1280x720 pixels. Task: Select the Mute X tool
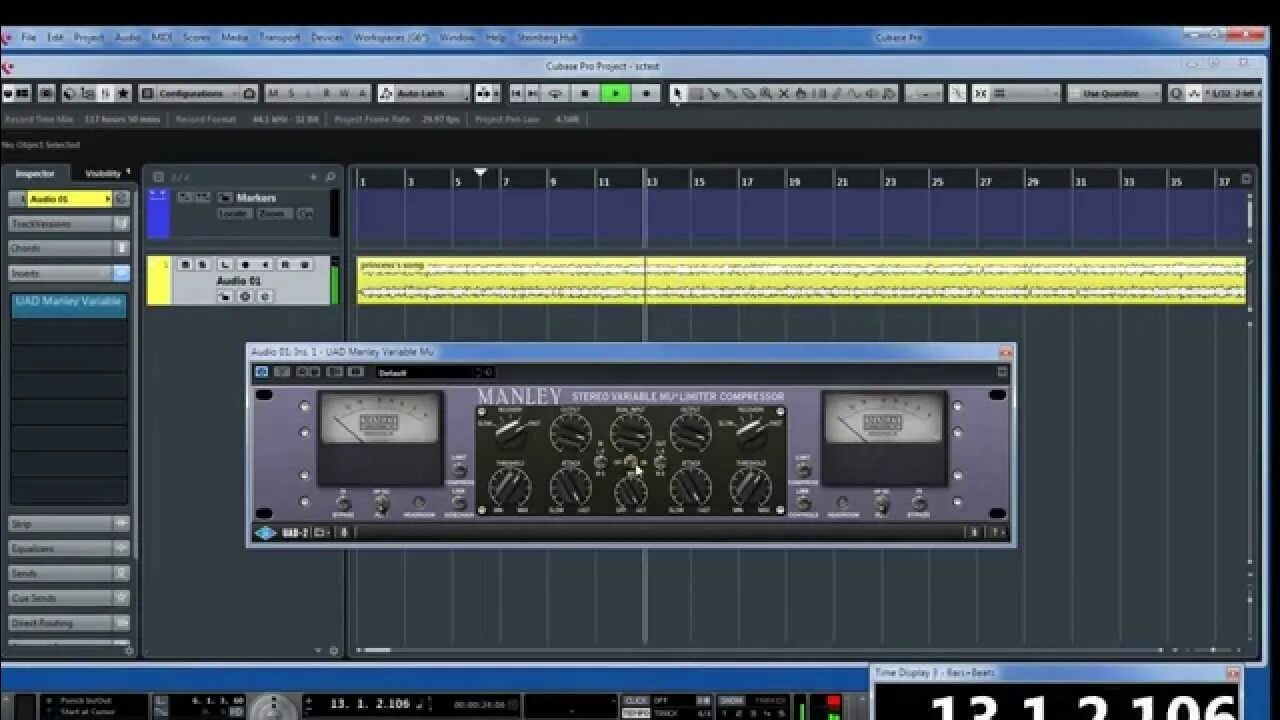[x=784, y=93]
